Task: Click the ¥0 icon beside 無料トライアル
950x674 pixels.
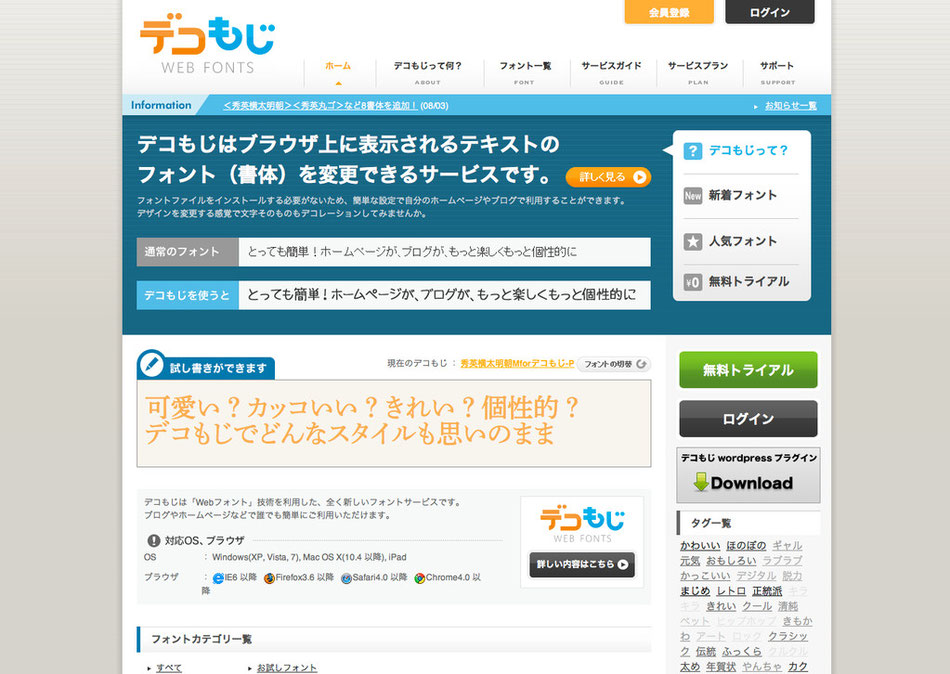Action: (693, 282)
